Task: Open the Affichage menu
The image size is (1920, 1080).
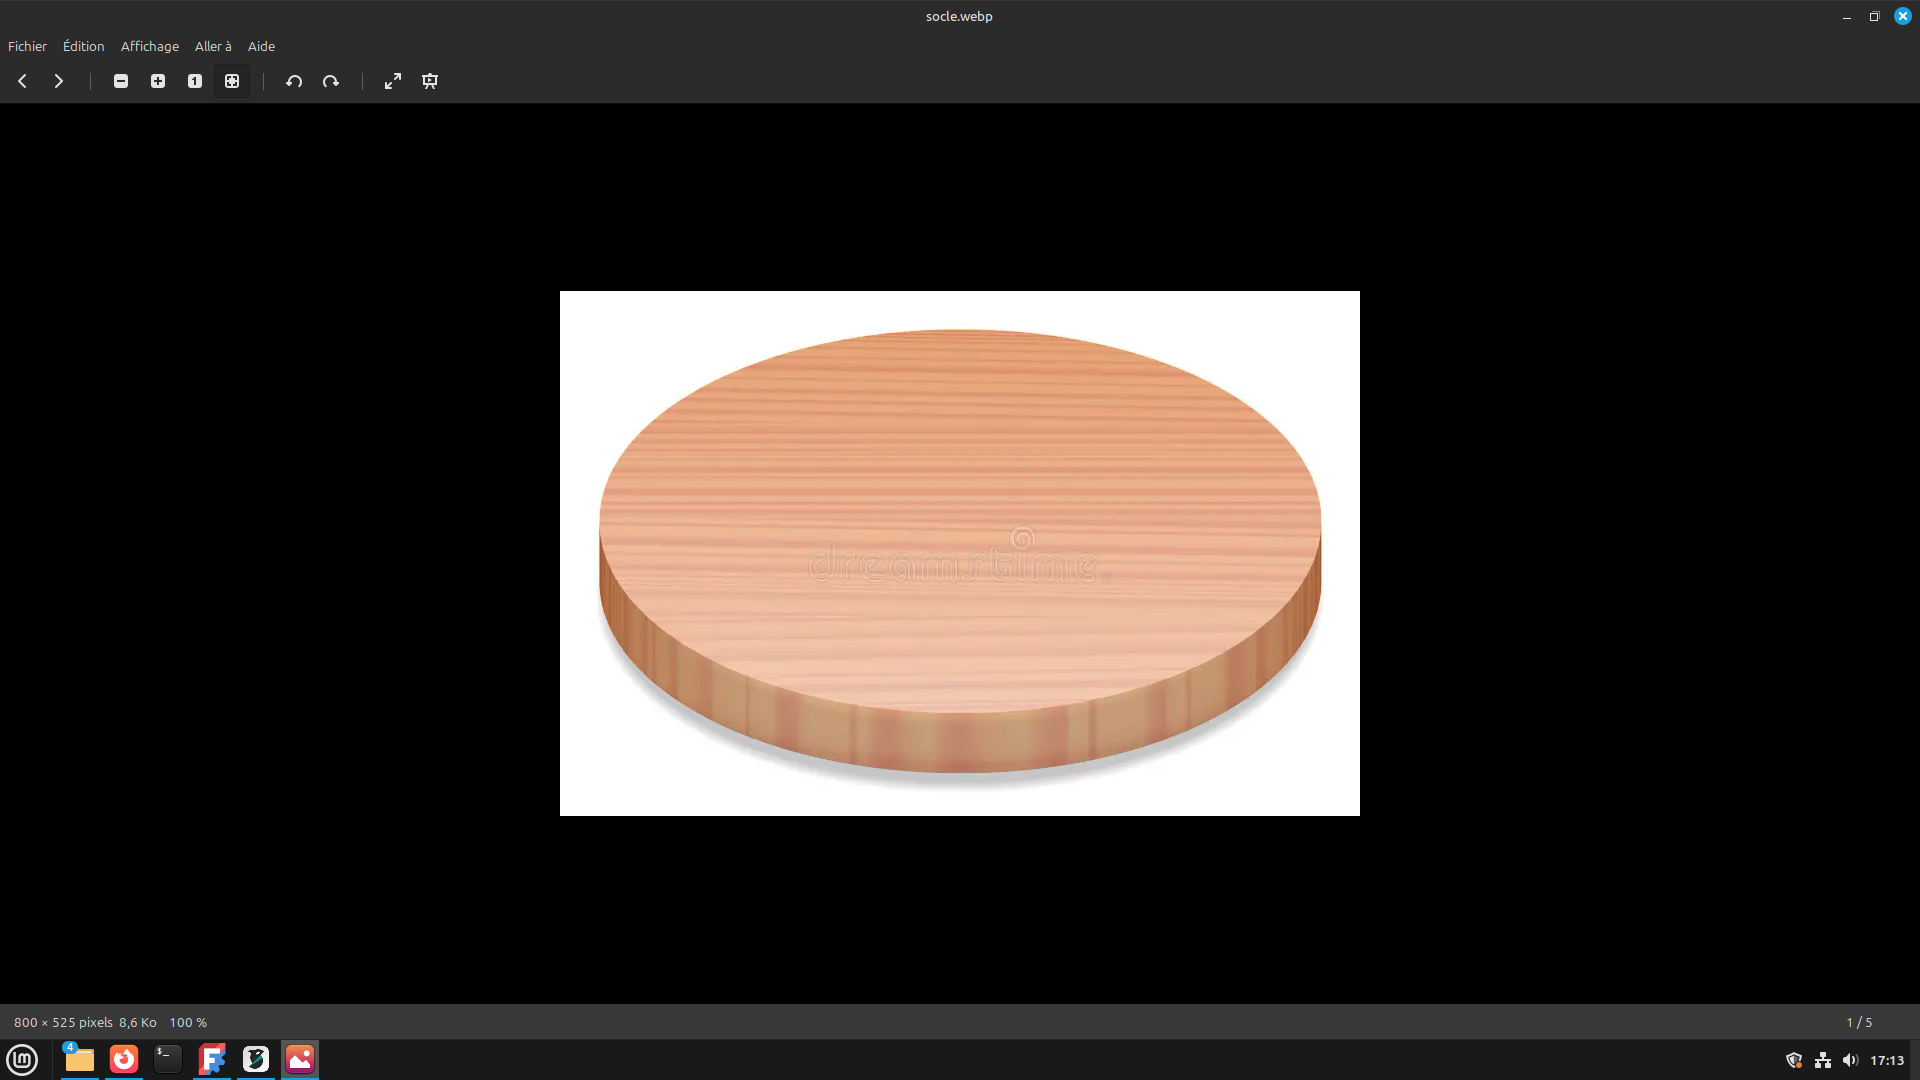Action: (149, 46)
